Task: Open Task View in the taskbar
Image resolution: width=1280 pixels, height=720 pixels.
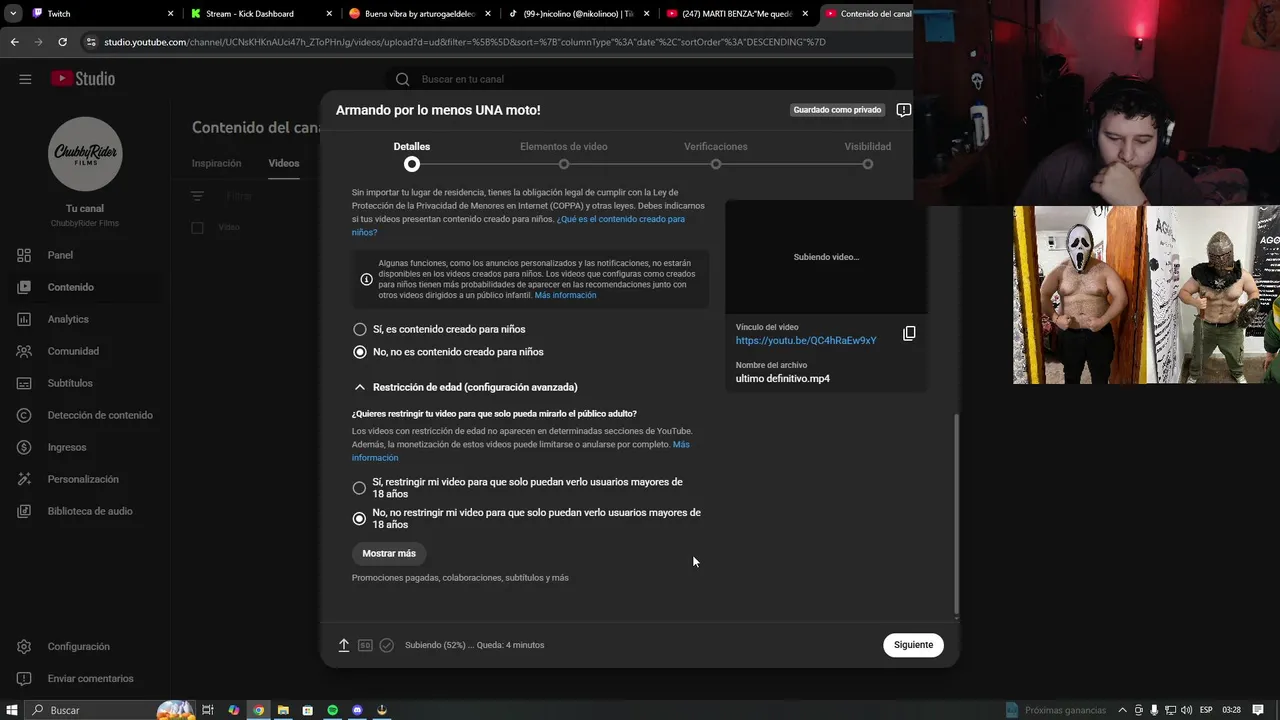Action: [208, 710]
